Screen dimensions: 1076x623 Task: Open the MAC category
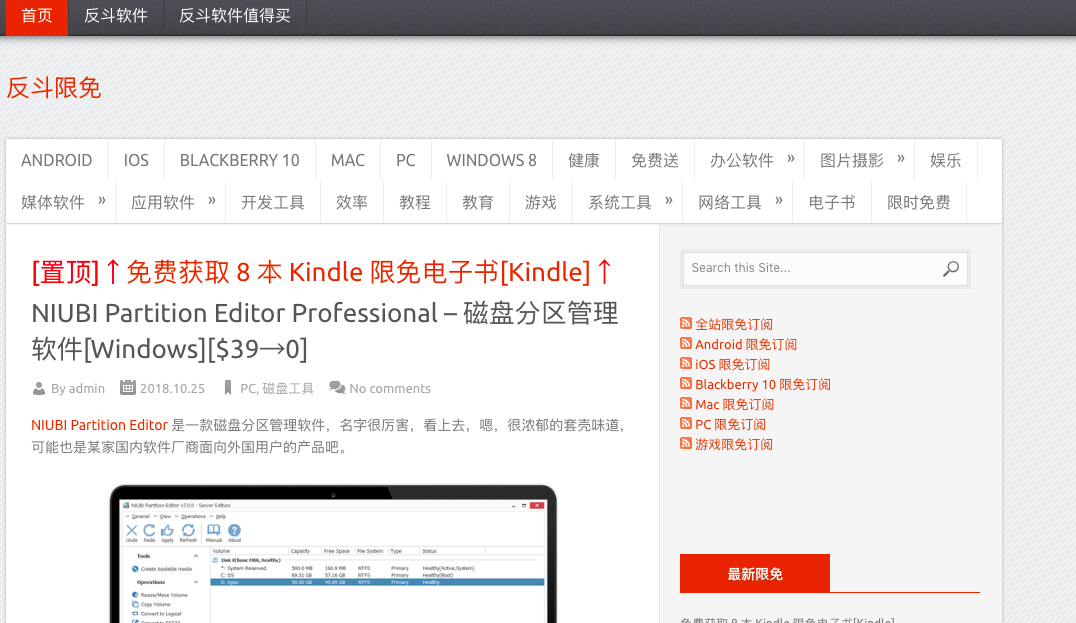(x=348, y=161)
